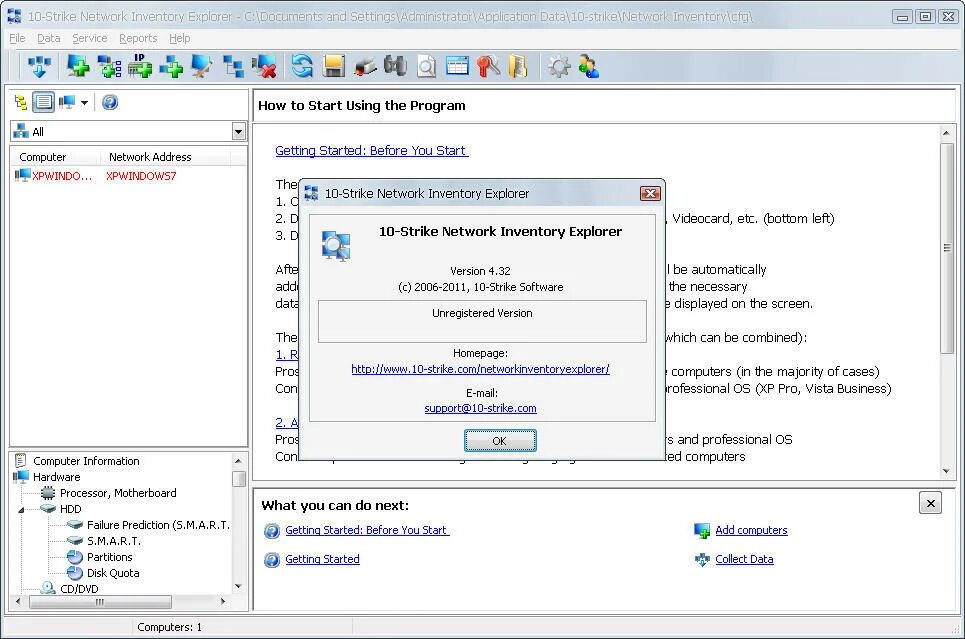Screen dimensions: 965x639
Task: Click the binoculars search toolbar icon
Action: [x=395, y=66]
